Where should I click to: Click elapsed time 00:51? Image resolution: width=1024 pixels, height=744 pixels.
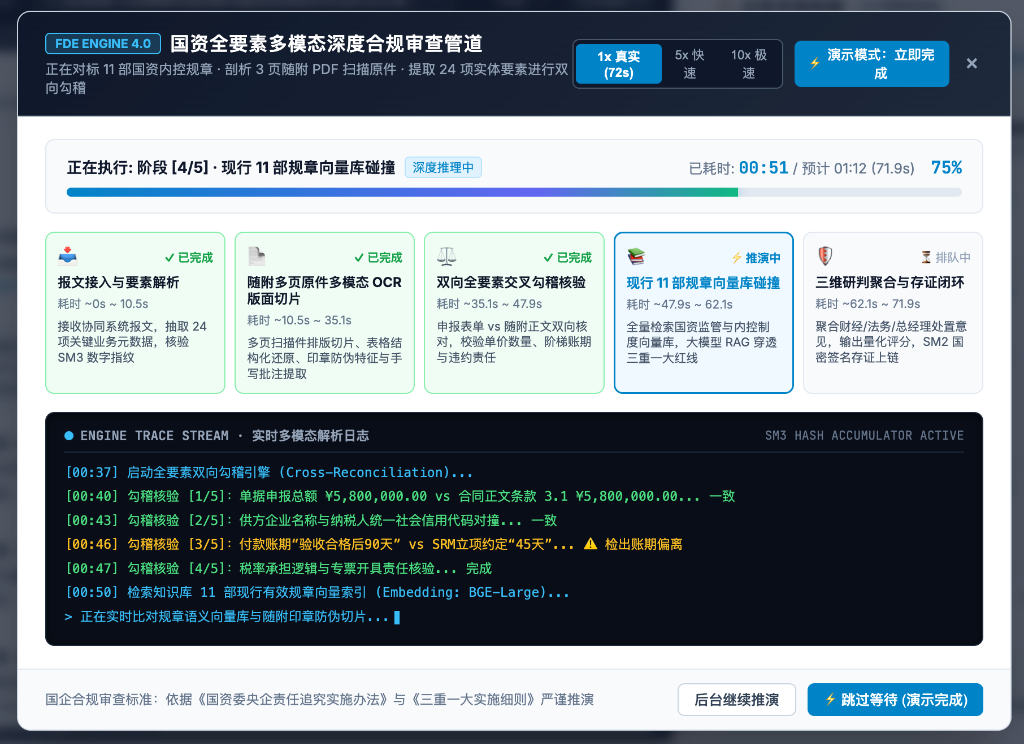tap(763, 168)
